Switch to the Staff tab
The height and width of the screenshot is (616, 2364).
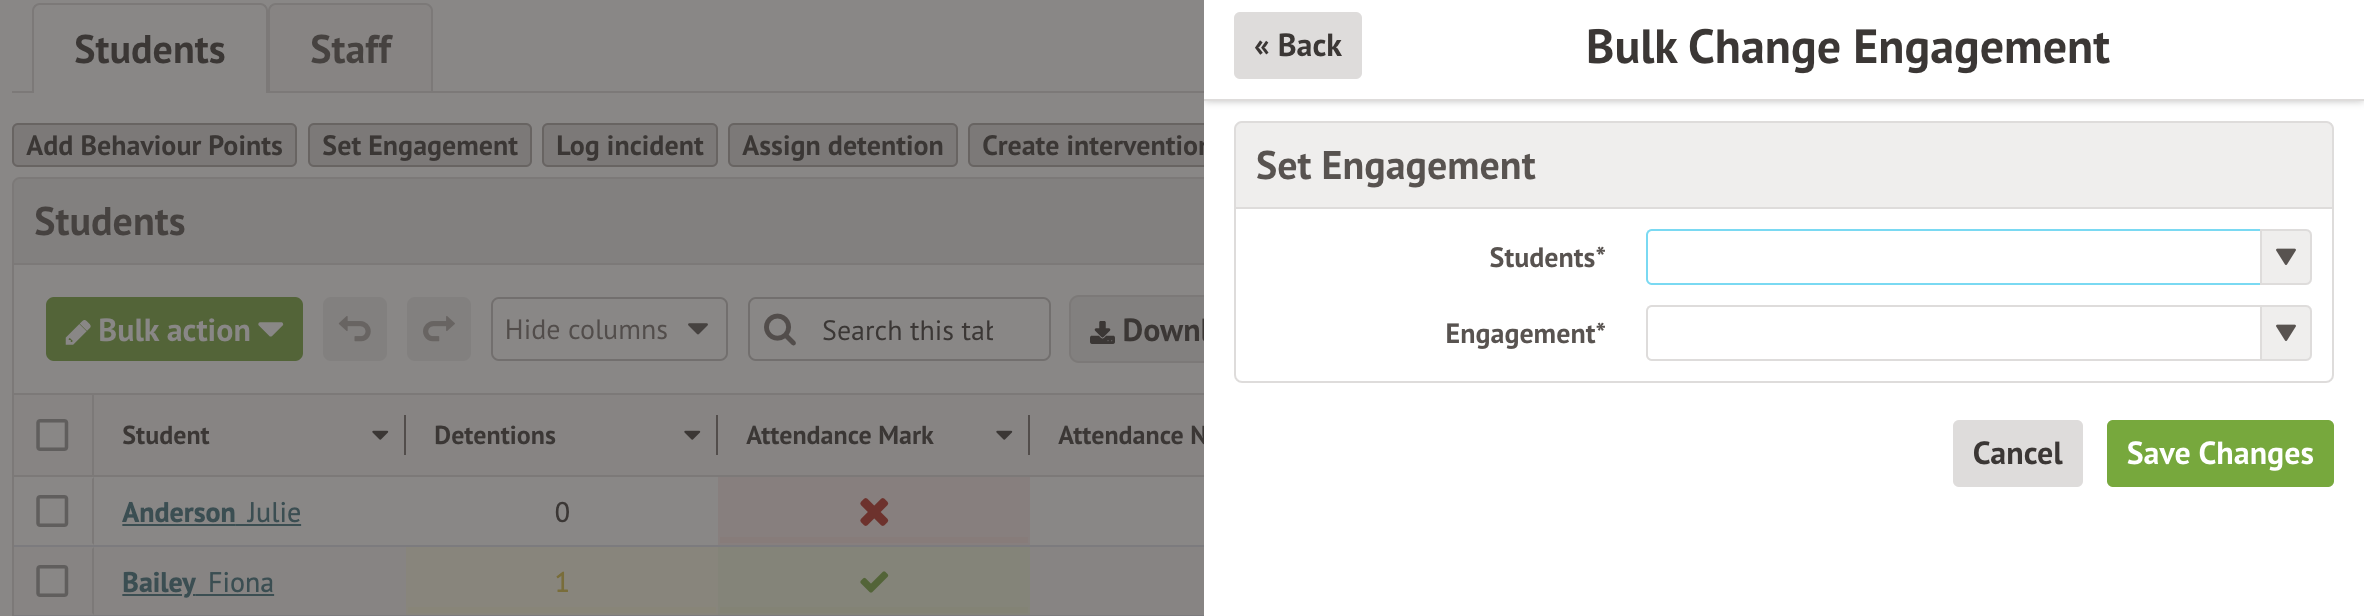coord(350,46)
